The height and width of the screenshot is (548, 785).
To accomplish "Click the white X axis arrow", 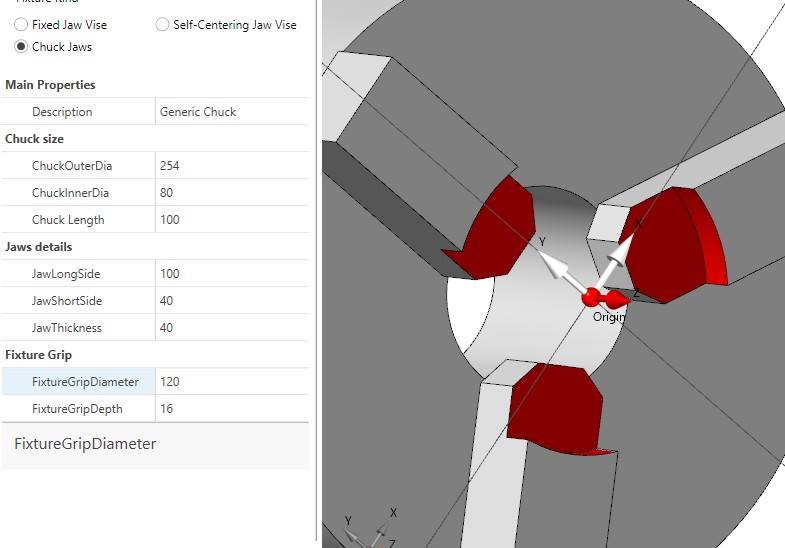I will (x=622, y=250).
